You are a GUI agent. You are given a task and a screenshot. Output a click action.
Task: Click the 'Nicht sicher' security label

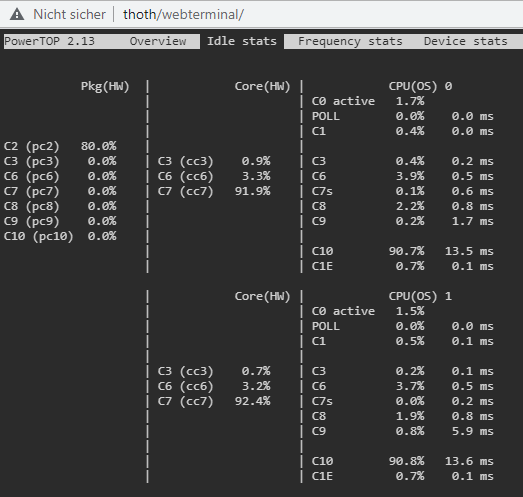coord(69,14)
